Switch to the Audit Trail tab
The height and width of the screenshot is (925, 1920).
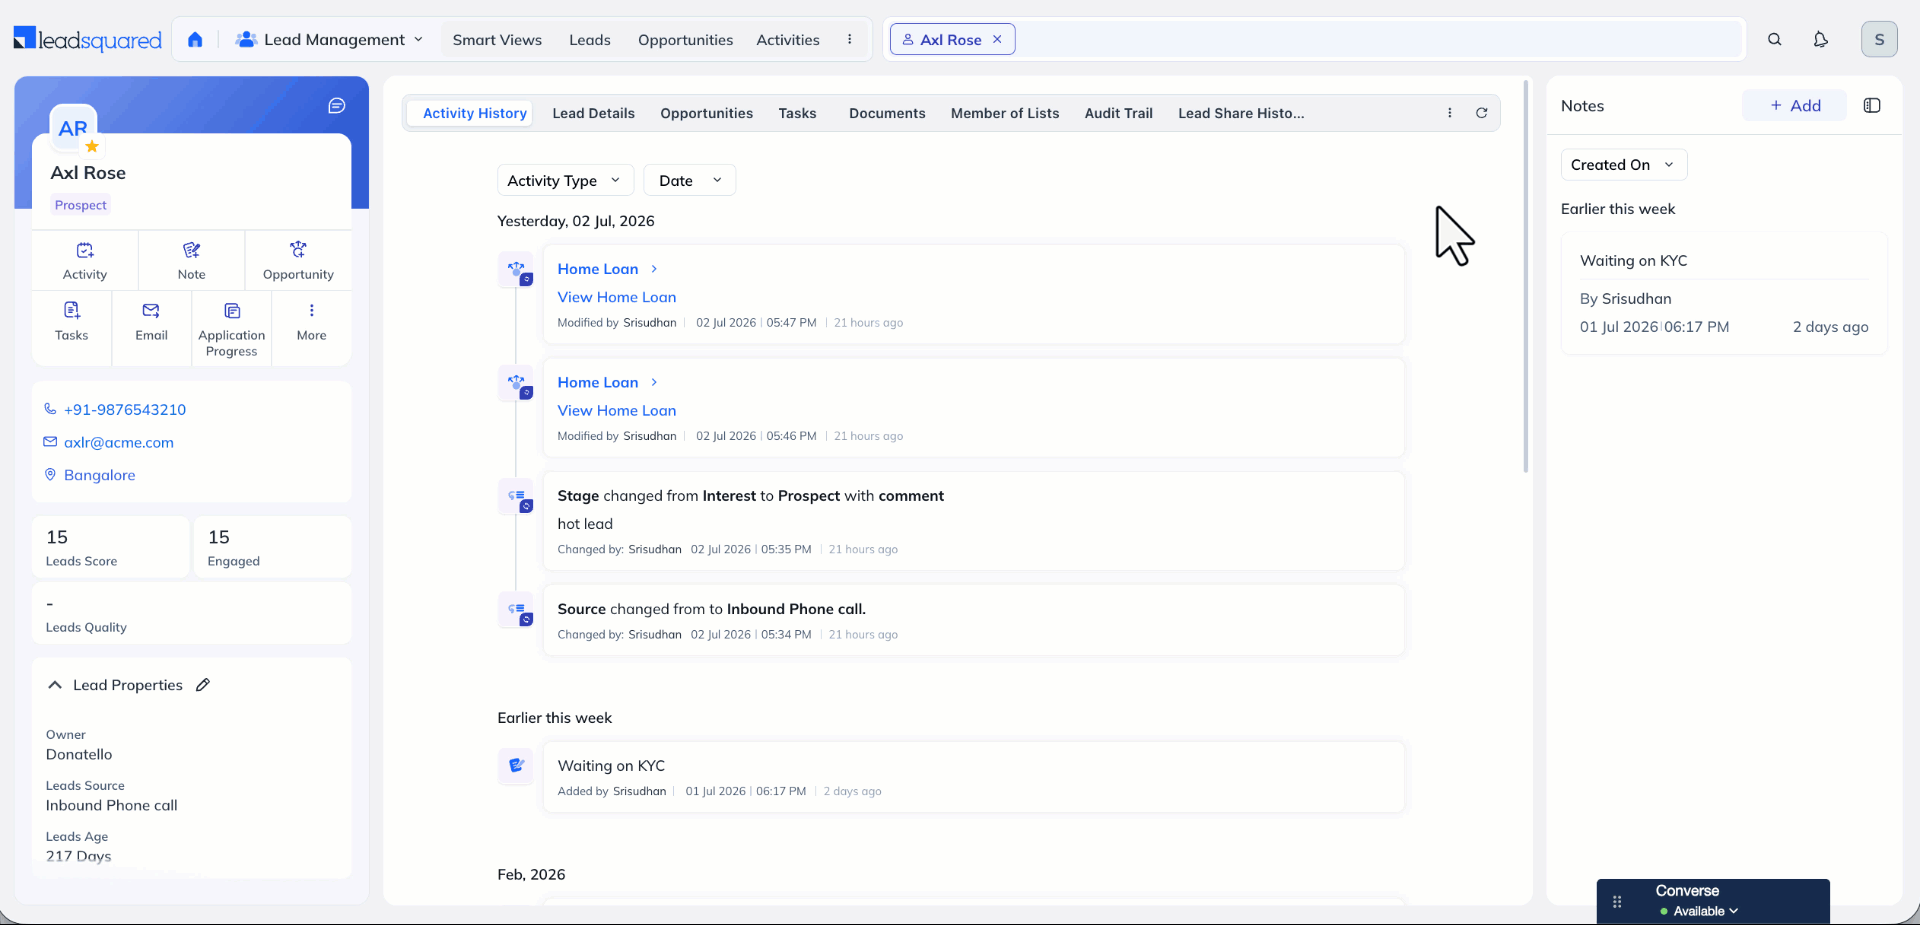(x=1118, y=113)
